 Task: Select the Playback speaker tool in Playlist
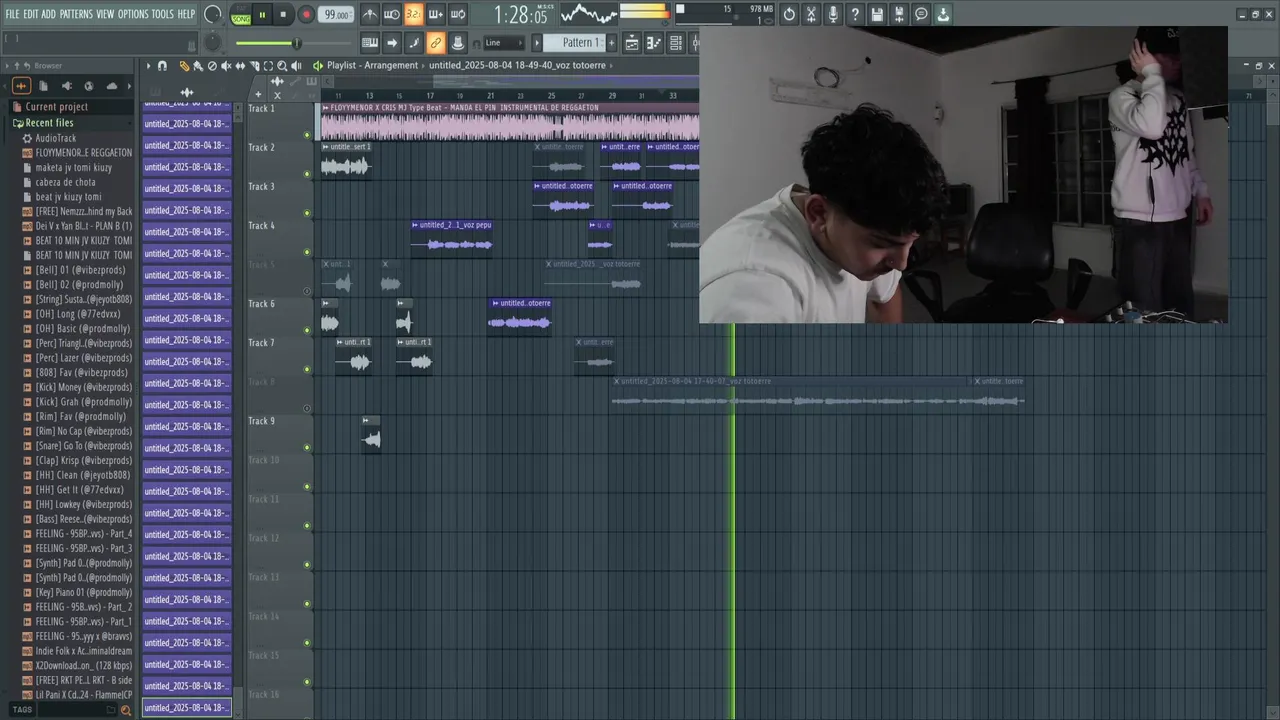point(296,66)
